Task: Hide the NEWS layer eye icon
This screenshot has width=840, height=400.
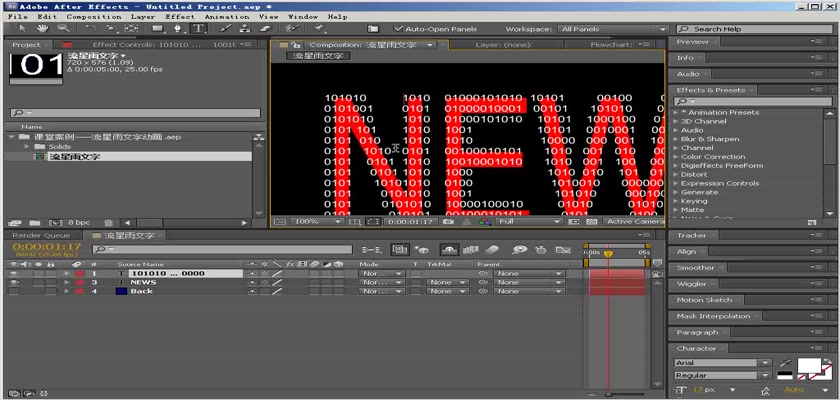Action: point(14,282)
